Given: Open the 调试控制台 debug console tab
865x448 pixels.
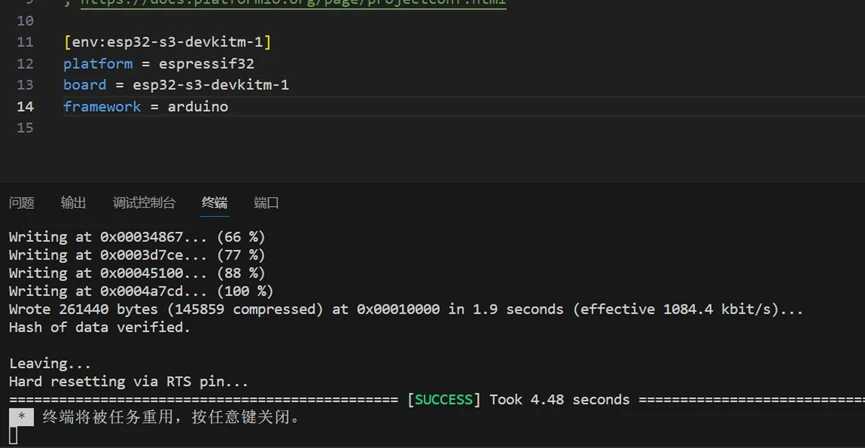Looking at the screenshot, I should tap(144, 203).
